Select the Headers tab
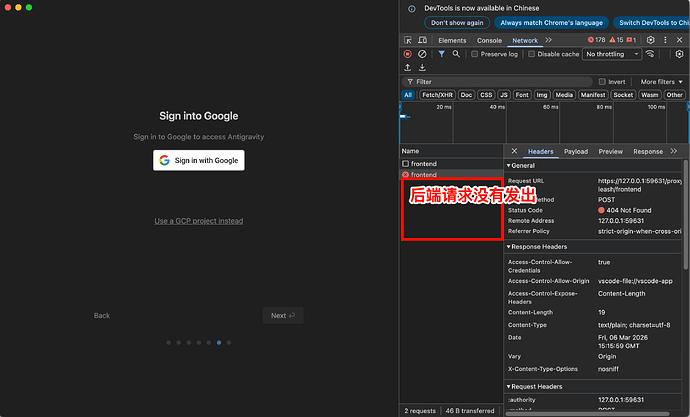690x417 pixels. (x=540, y=151)
